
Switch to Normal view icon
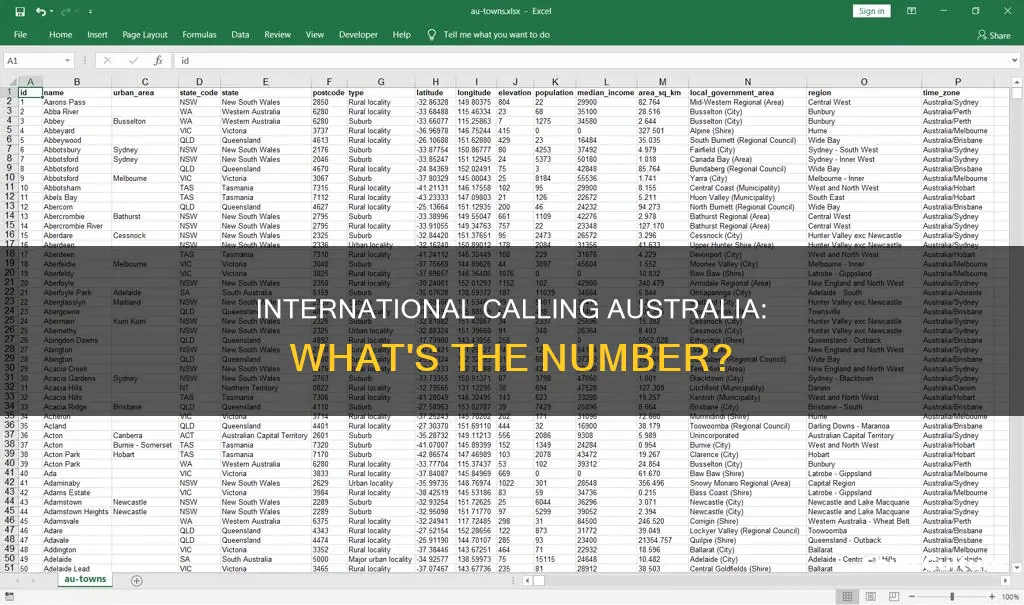pyautogui.click(x=847, y=597)
